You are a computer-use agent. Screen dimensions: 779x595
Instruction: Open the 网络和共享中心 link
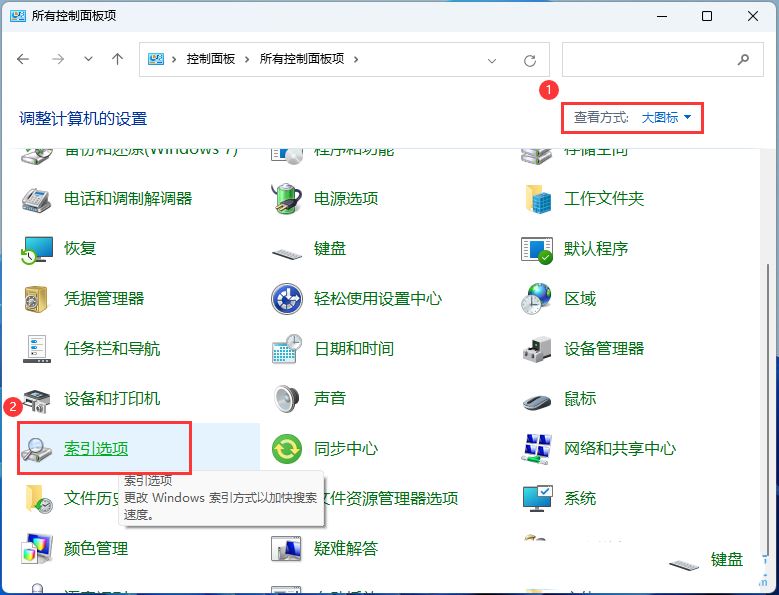[620, 448]
